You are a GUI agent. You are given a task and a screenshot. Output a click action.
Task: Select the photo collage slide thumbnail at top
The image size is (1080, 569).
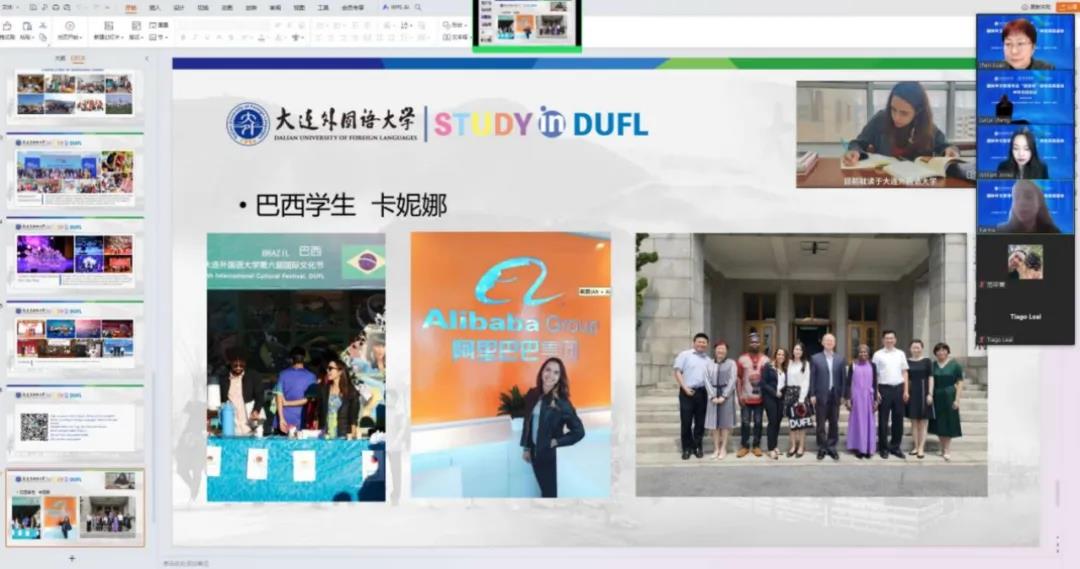tap(75, 94)
